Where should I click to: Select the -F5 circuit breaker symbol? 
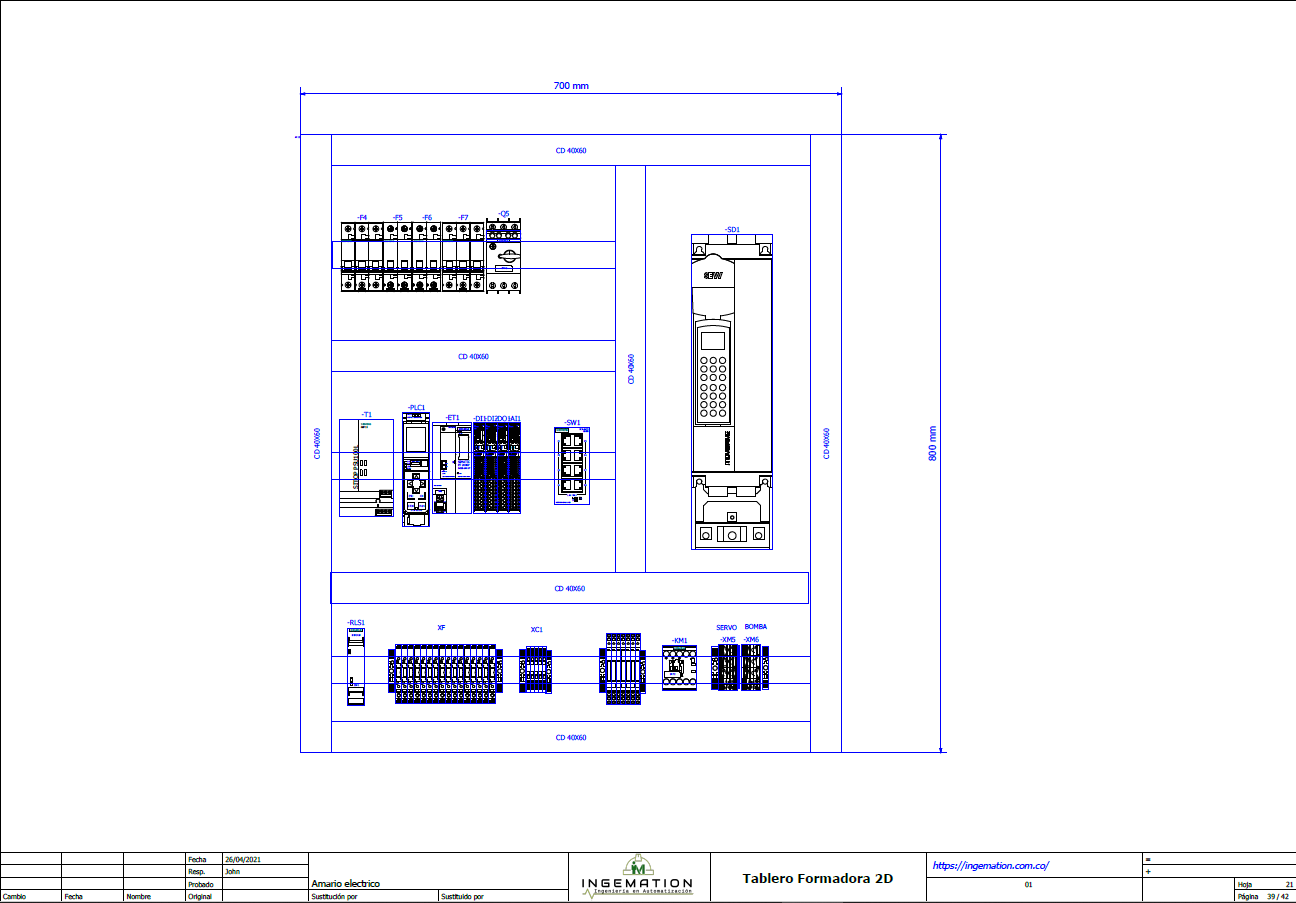click(x=398, y=257)
